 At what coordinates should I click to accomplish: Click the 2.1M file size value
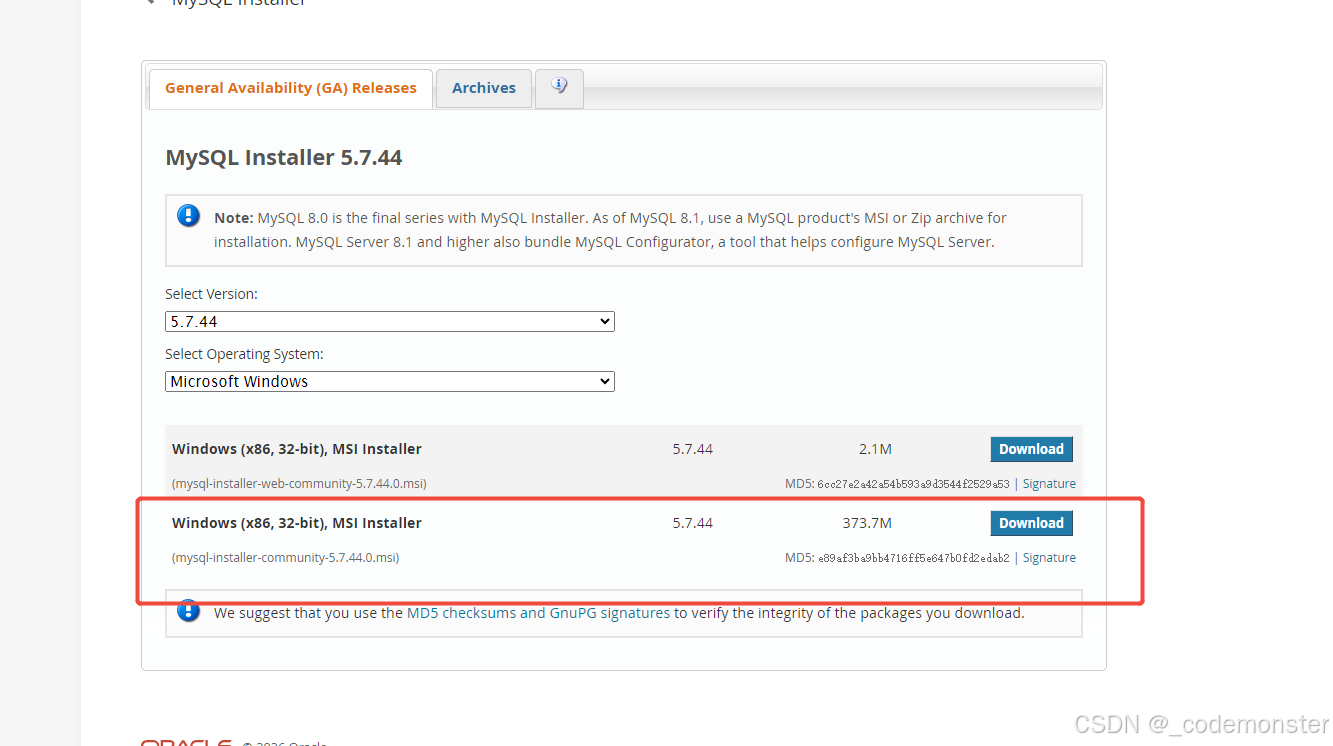coord(875,449)
